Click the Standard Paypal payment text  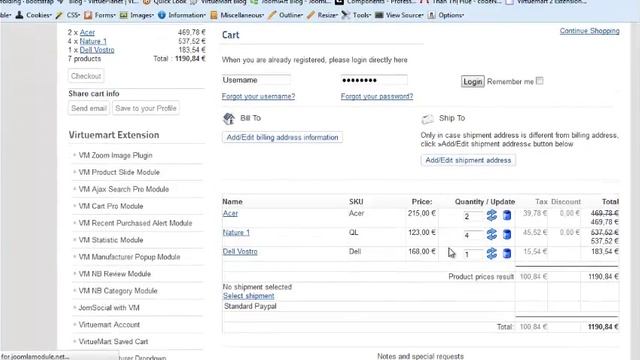250,306
